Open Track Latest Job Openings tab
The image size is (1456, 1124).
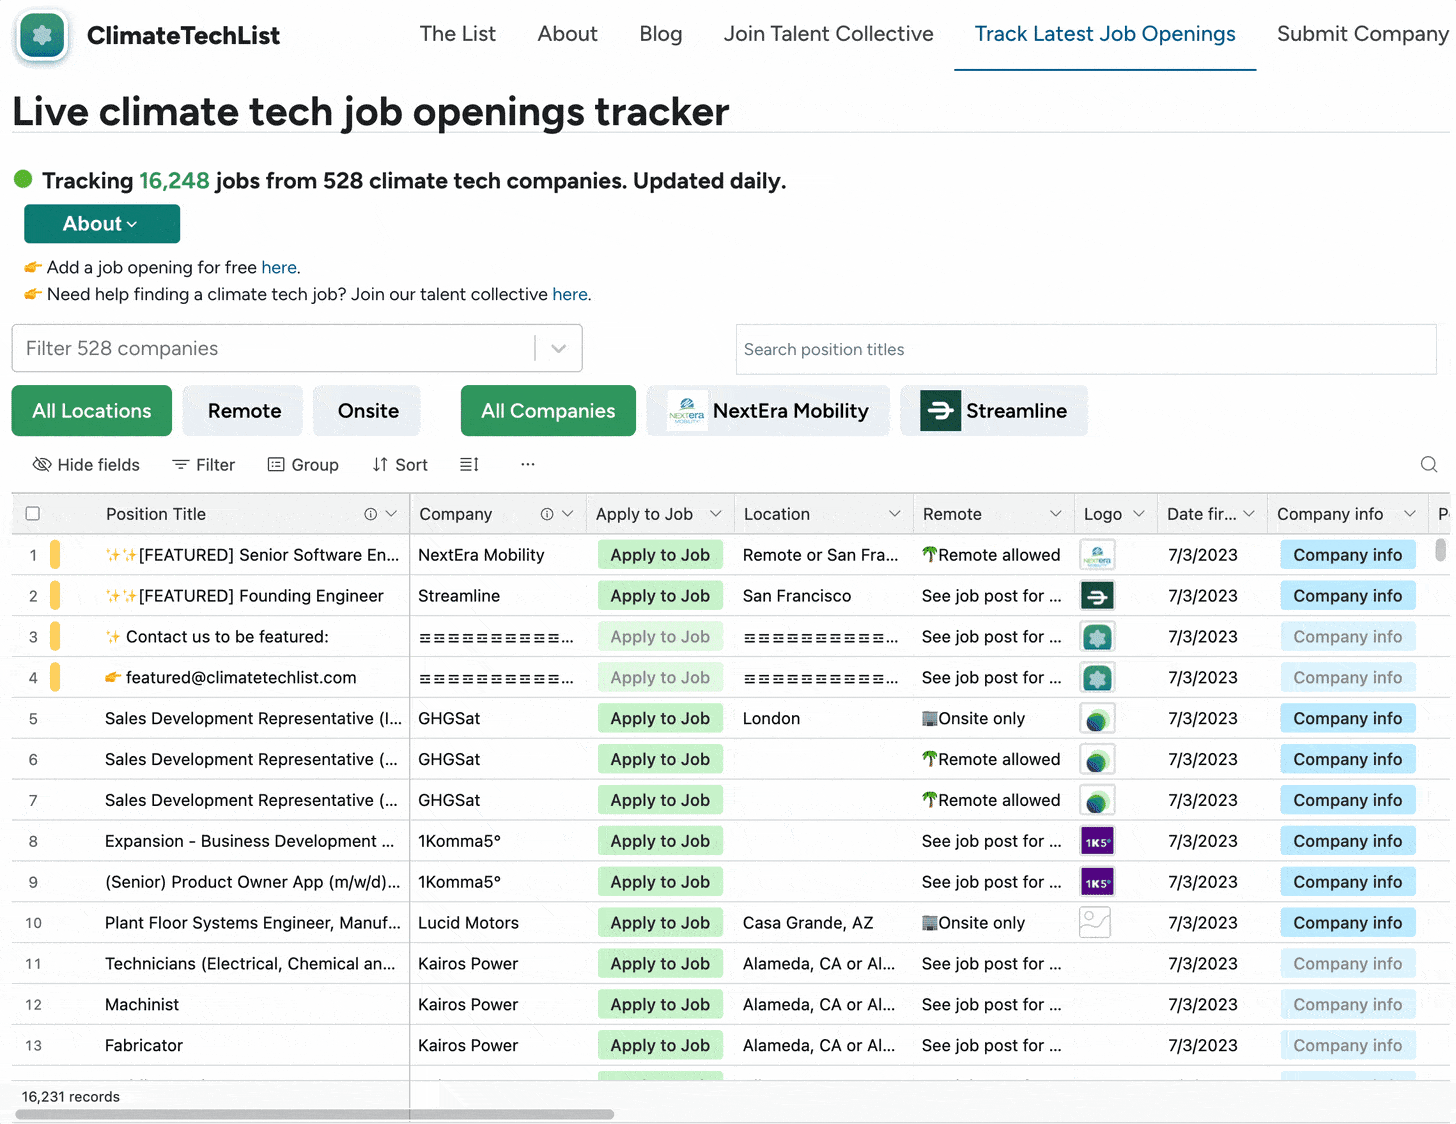pyautogui.click(x=1105, y=34)
